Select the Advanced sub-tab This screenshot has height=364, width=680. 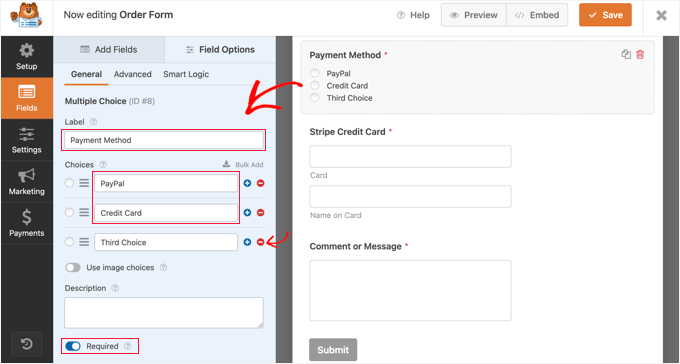[x=133, y=74]
